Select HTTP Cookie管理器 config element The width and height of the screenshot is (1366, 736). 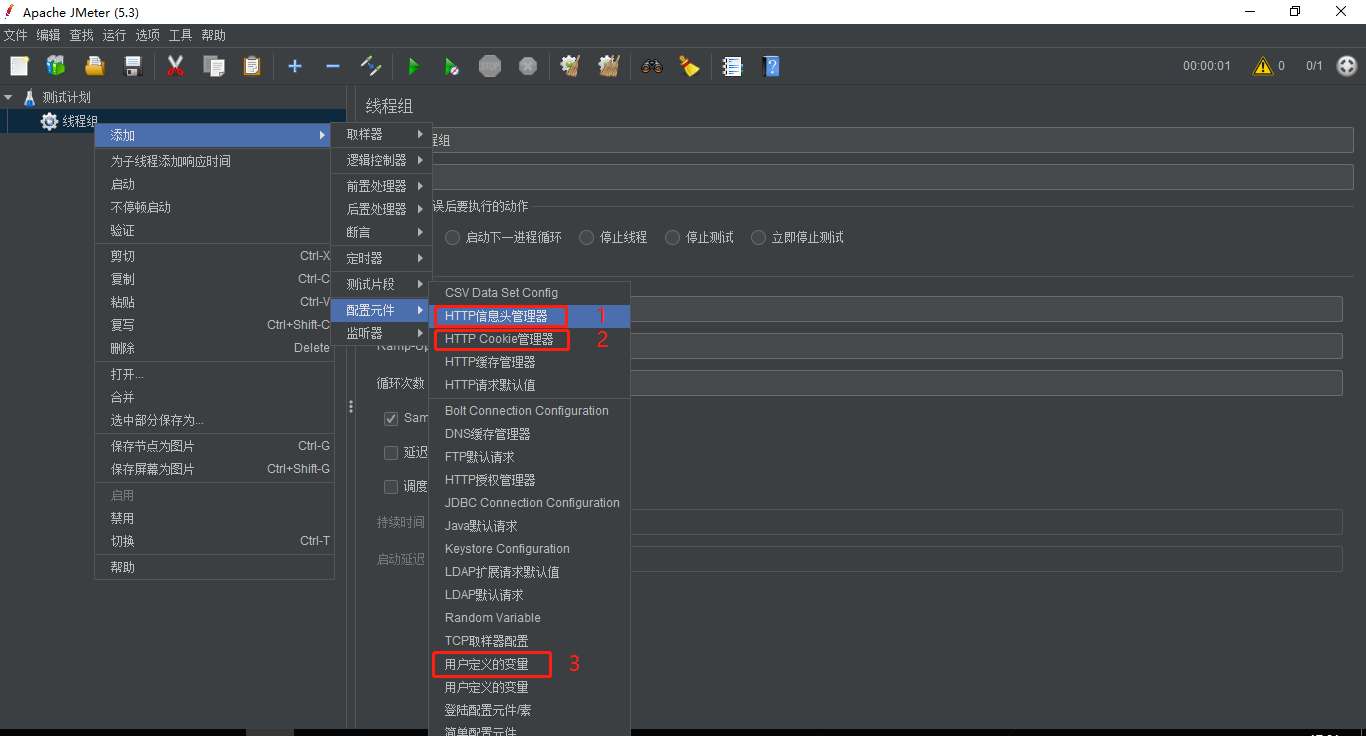point(530,339)
